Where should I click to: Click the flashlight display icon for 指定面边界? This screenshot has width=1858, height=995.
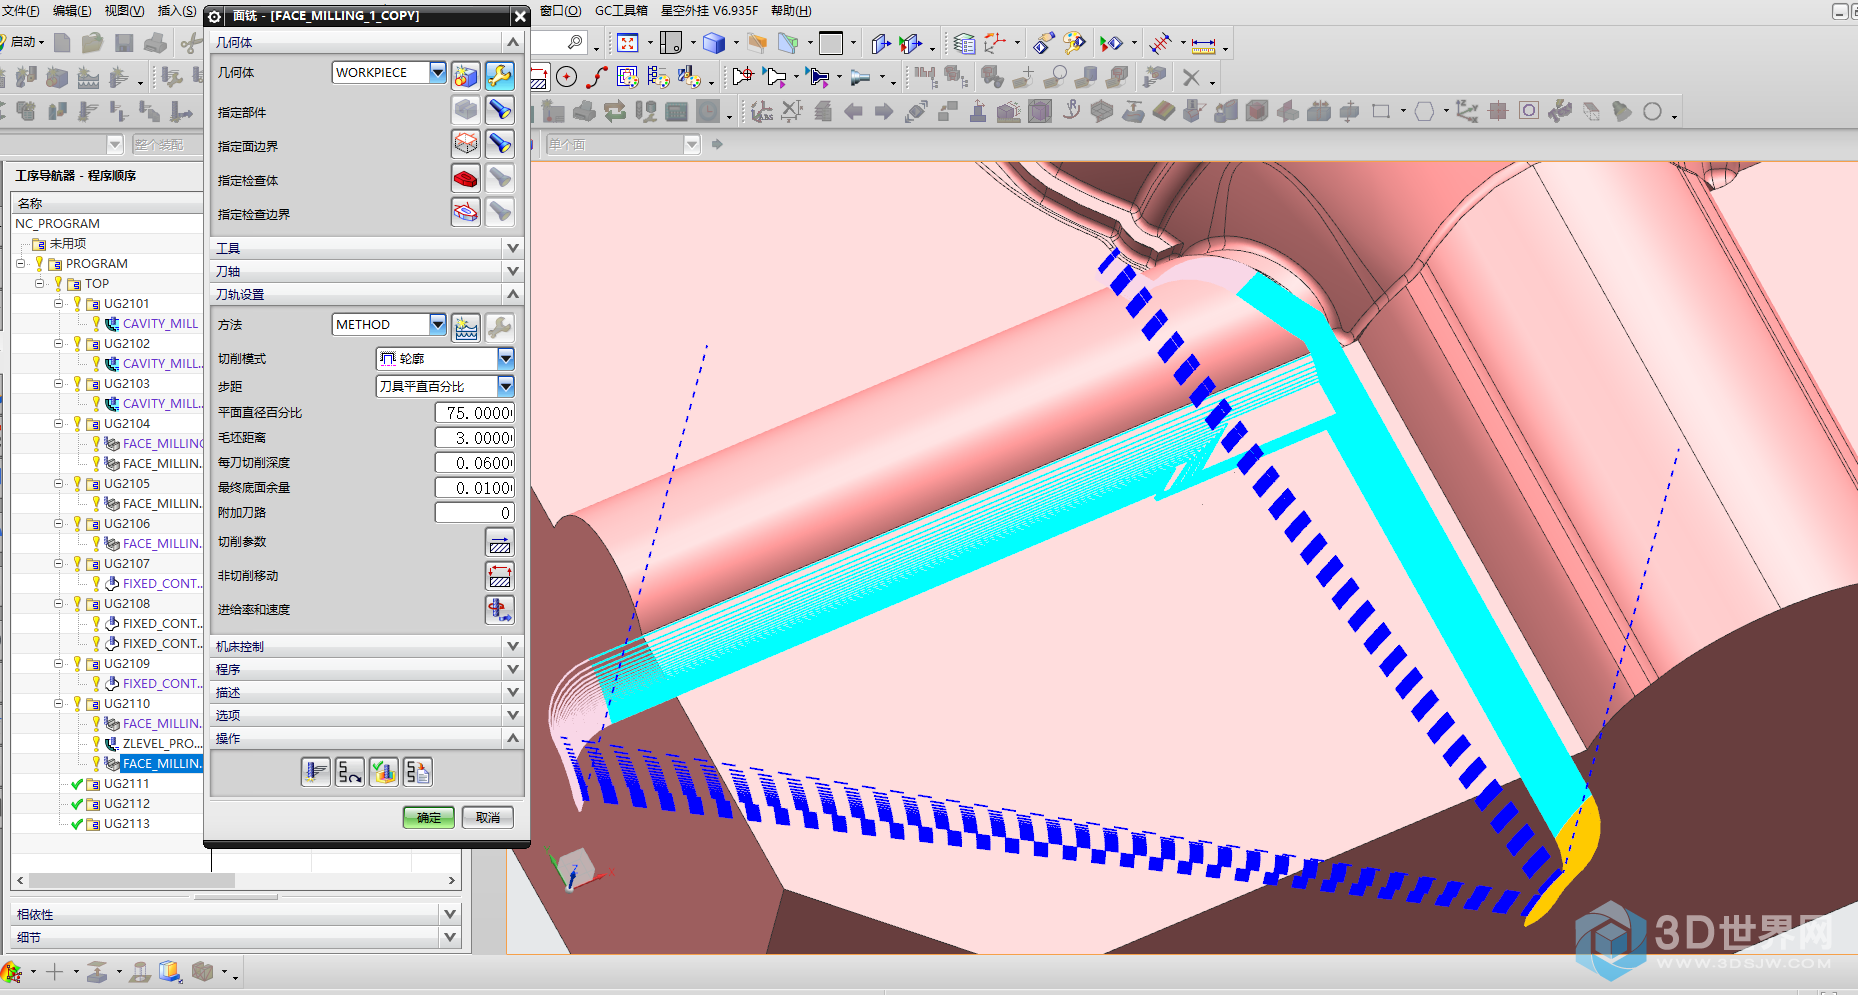coord(499,144)
